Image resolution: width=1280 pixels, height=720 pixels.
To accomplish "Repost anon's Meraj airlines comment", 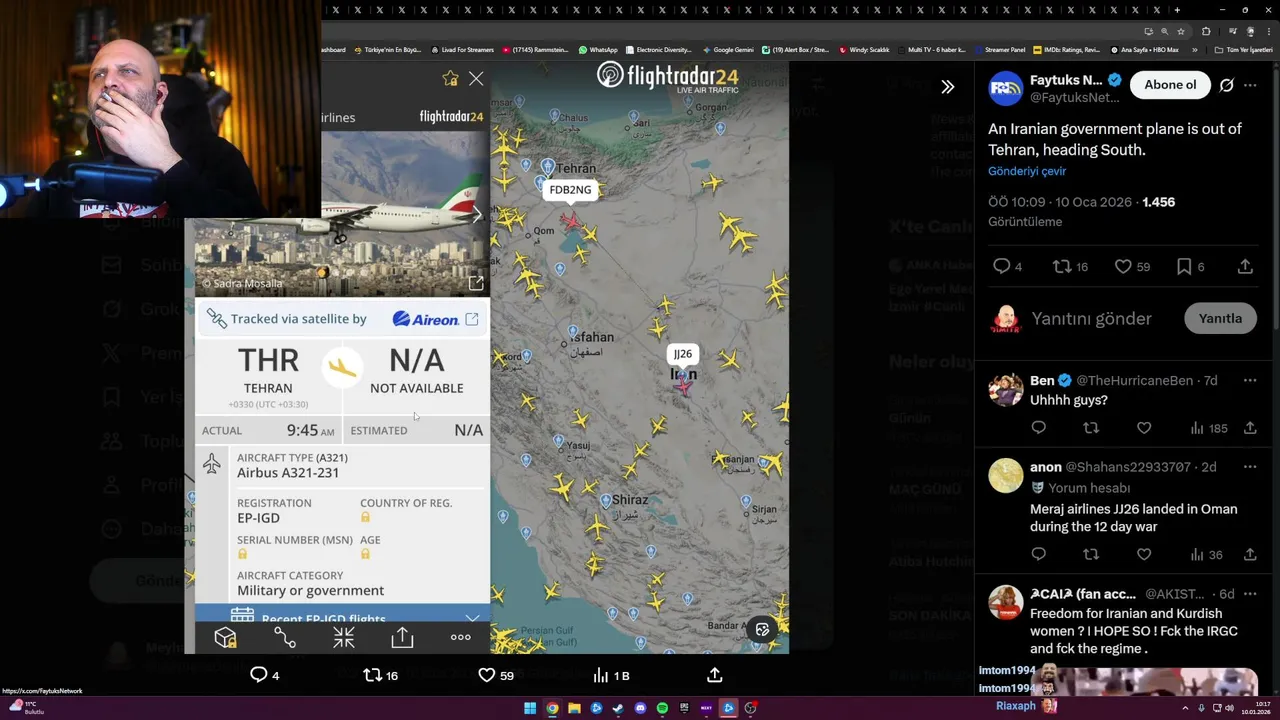I will coord(1091,554).
